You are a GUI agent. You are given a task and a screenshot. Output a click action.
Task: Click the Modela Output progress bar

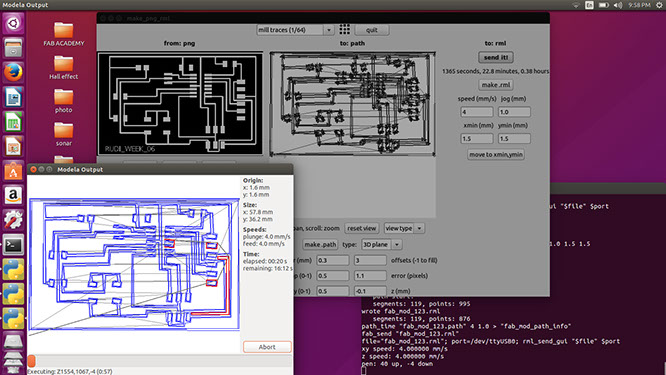point(160,361)
